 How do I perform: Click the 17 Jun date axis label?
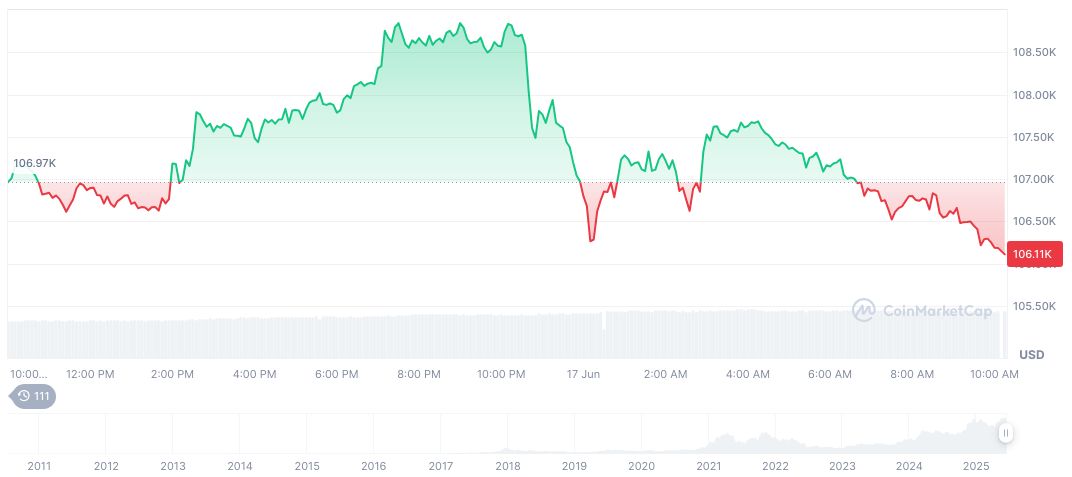[583, 374]
